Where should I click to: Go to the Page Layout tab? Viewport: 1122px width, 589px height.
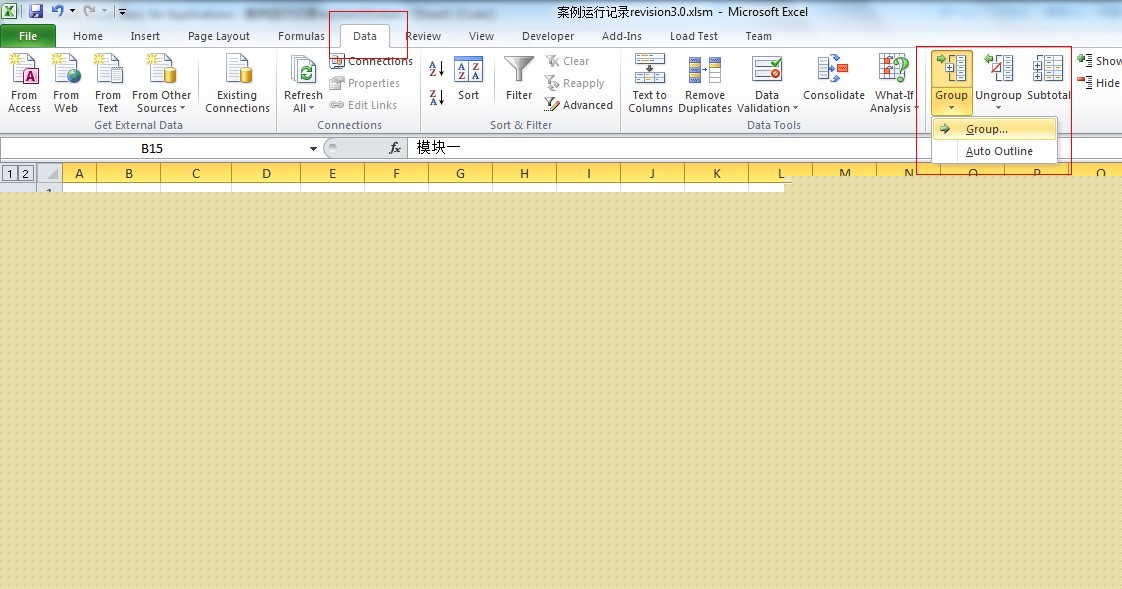point(219,36)
